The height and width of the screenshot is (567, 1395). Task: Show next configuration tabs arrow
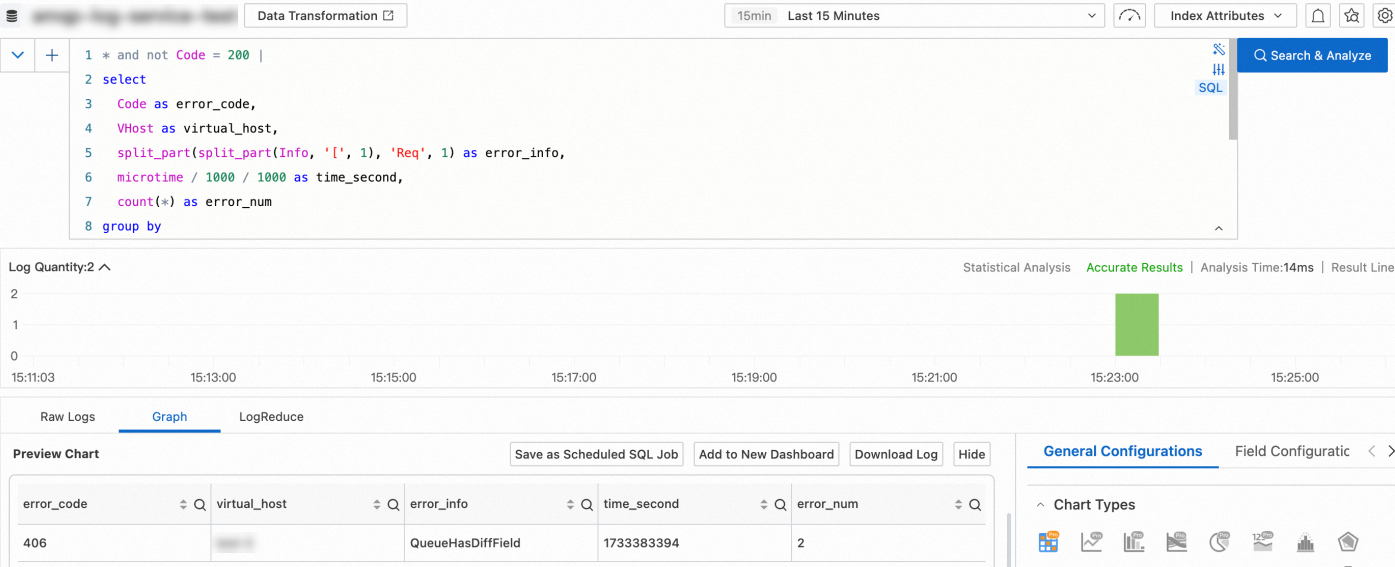click(x=1390, y=452)
